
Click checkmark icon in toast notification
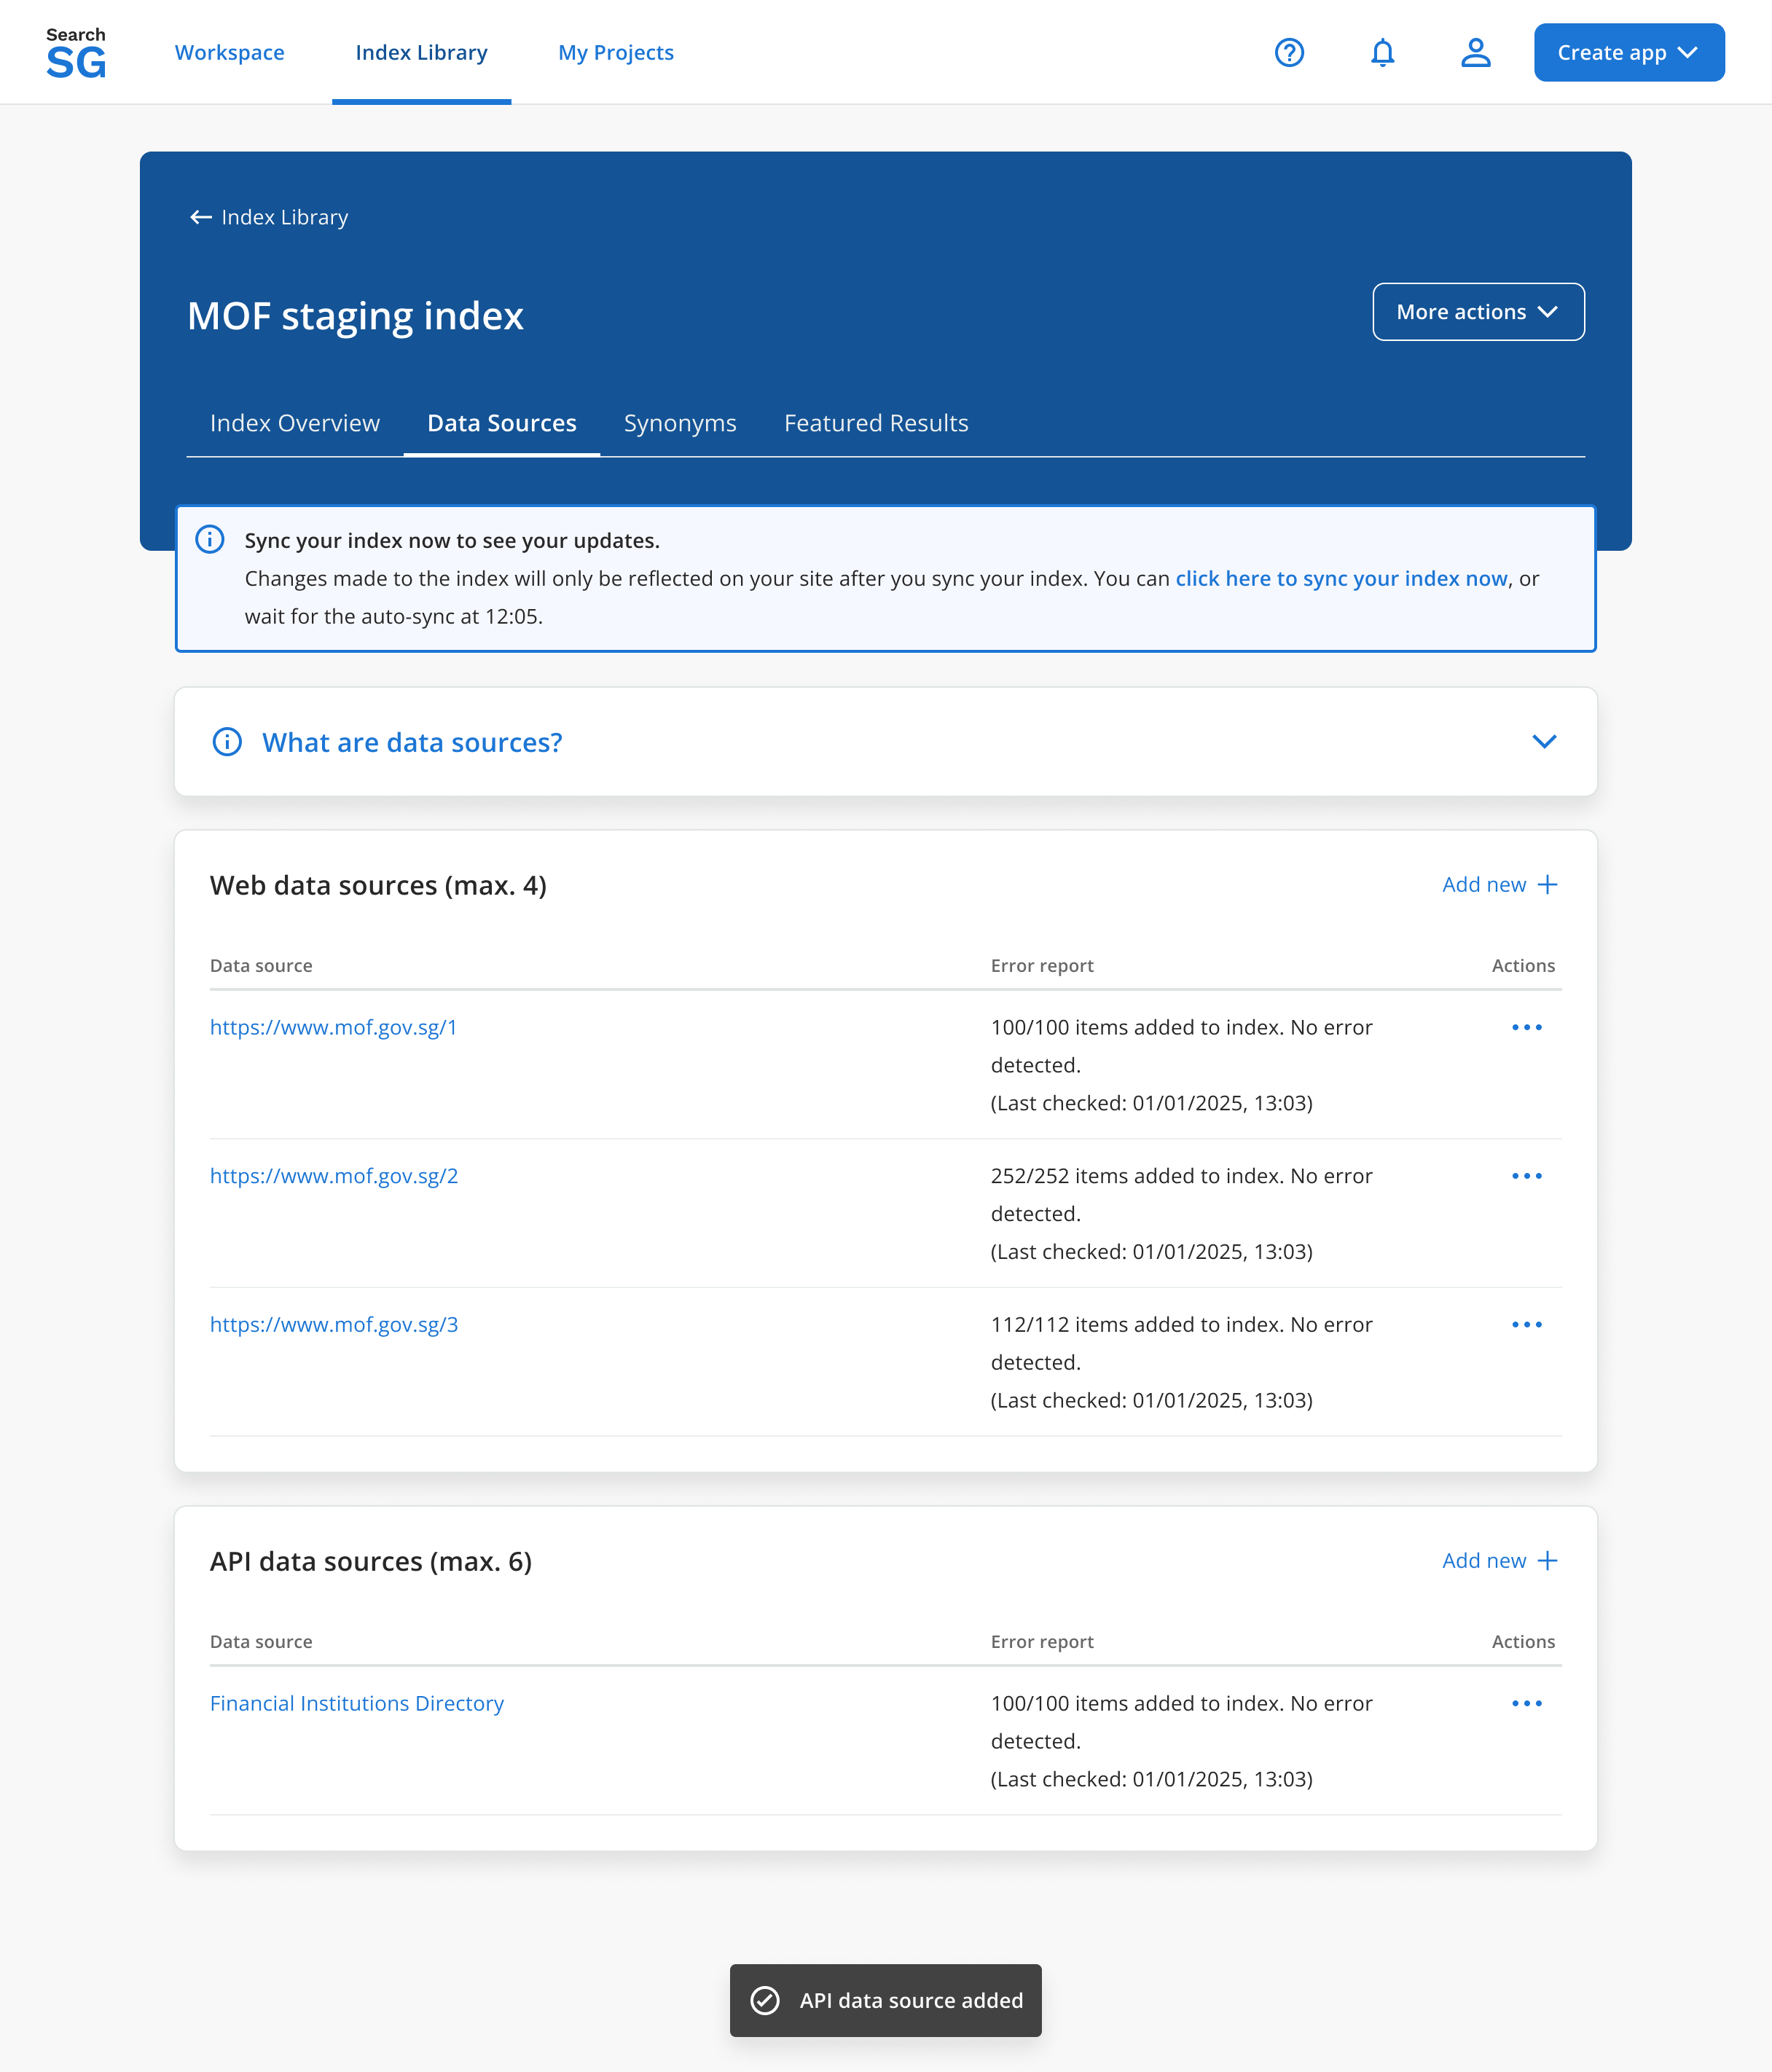point(765,2000)
